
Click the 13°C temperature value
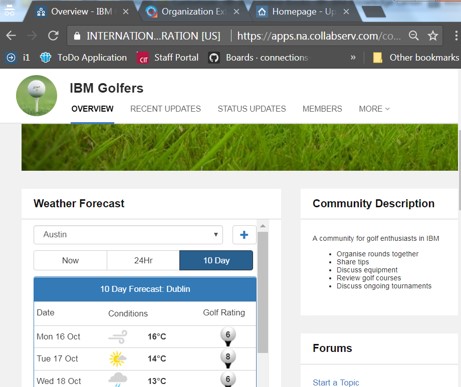[157, 381]
